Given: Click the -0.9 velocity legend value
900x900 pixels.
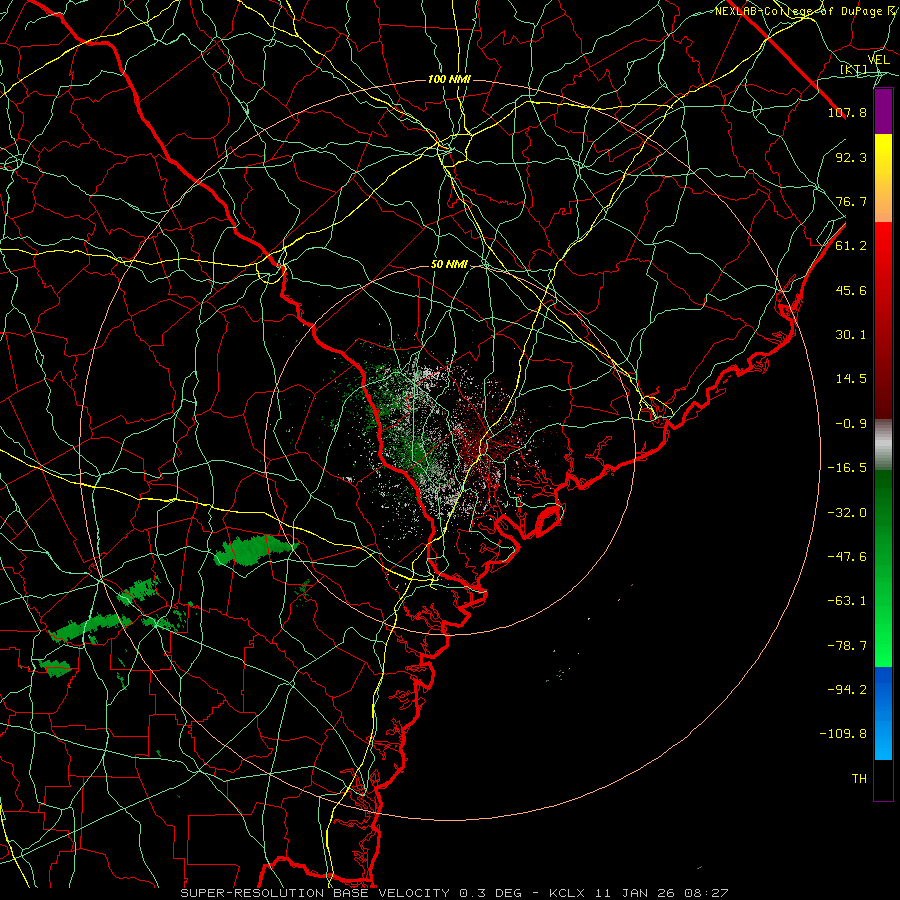Looking at the screenshot, I should click(851, 424).
